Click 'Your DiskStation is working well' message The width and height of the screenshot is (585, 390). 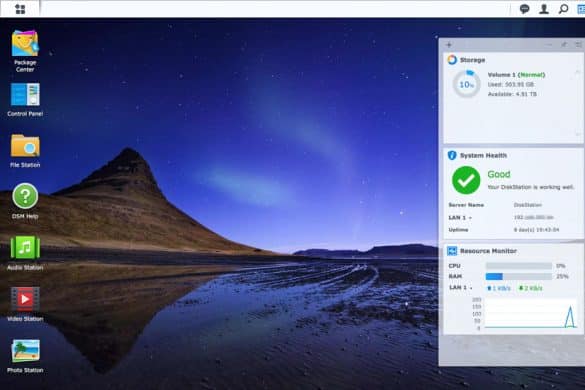pyautogui.click(x=531, y=187)
